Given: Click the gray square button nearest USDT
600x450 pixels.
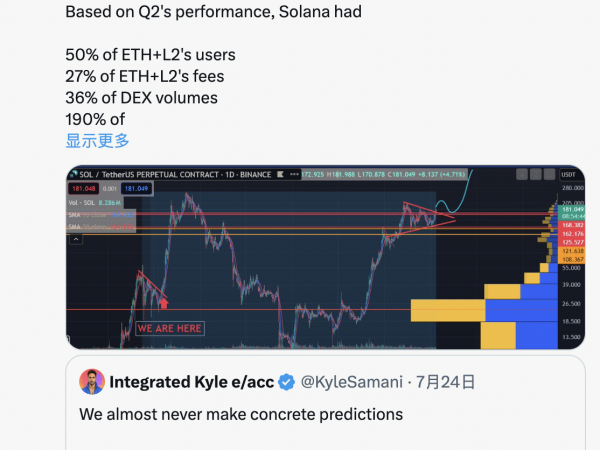Looking at the screenshot, I should tap(549, 174).
